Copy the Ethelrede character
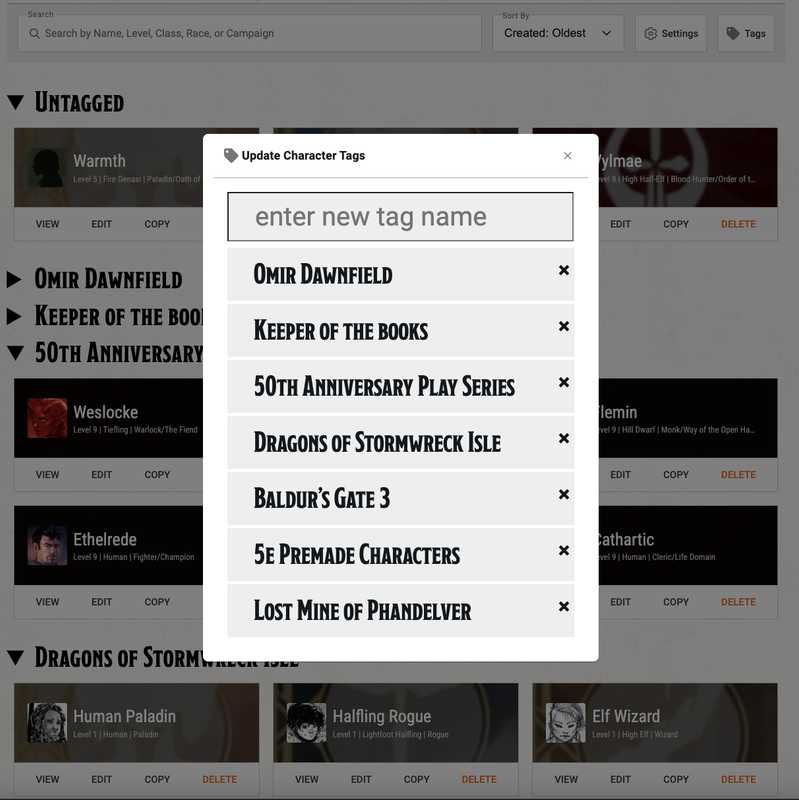 157,602
